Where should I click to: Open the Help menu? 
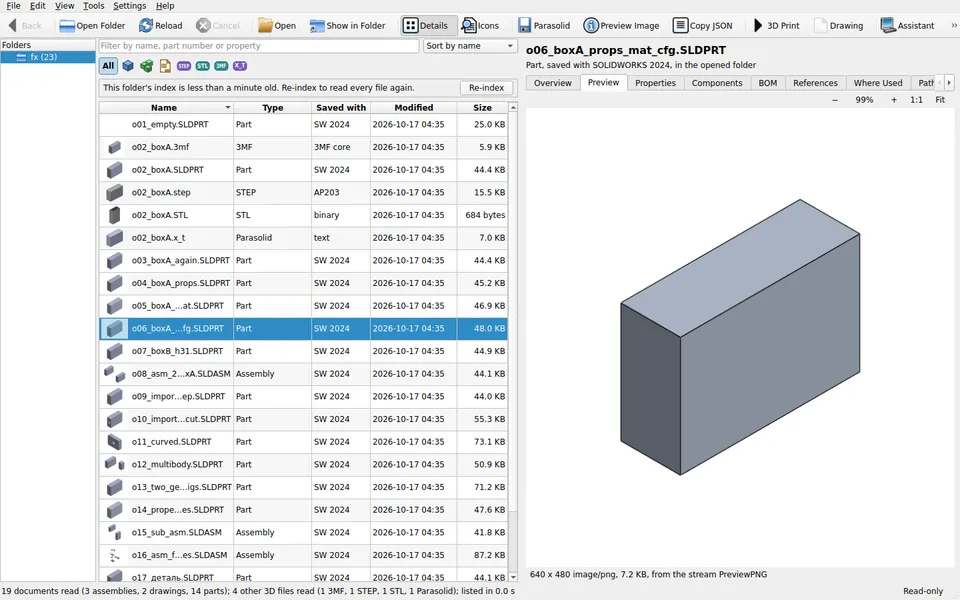[165, 6]
